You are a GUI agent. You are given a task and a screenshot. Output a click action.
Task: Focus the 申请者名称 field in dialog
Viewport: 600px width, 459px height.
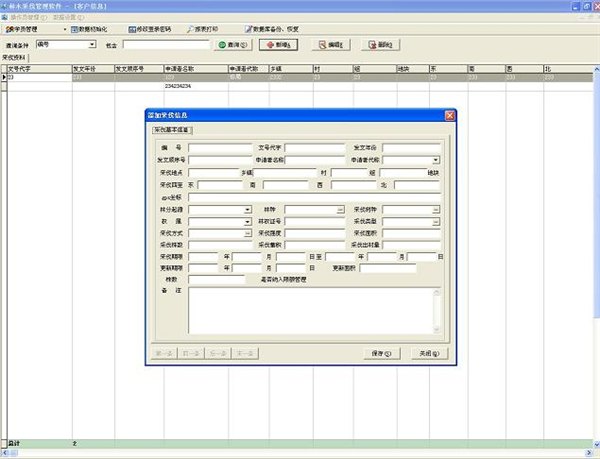(x=315, y=160)
